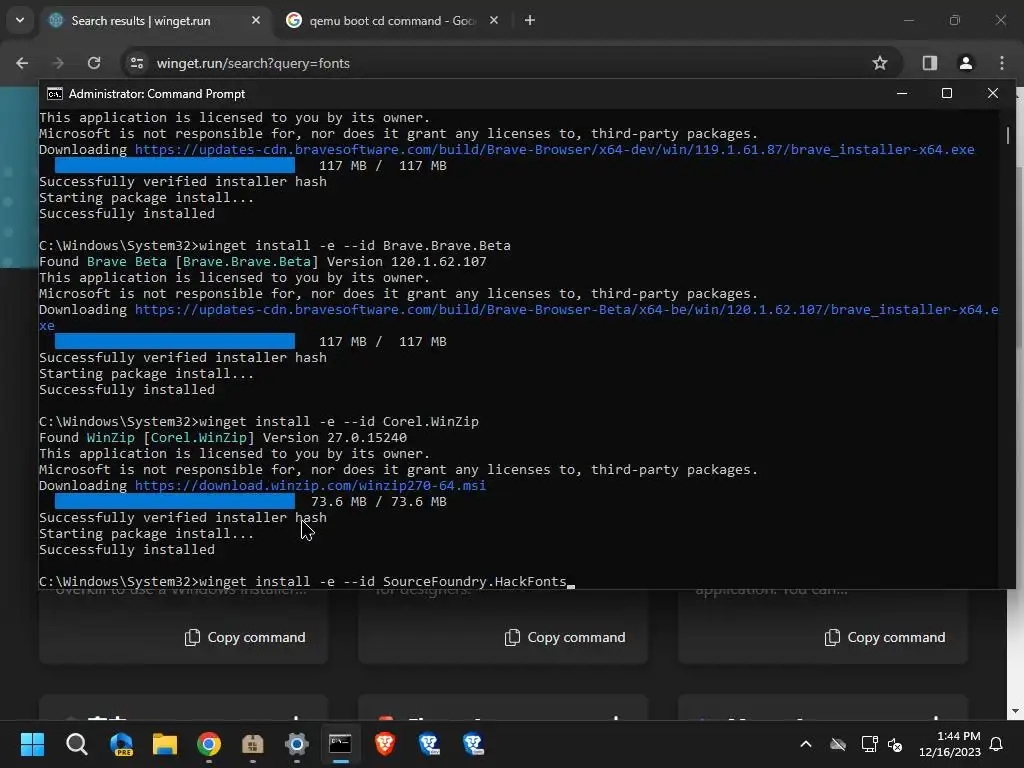Image resolution: width=1024 pixels, height=768 pixels.
Task: Open Brave Beta icon at taskbar end
Action: click(x=473, y=743)
